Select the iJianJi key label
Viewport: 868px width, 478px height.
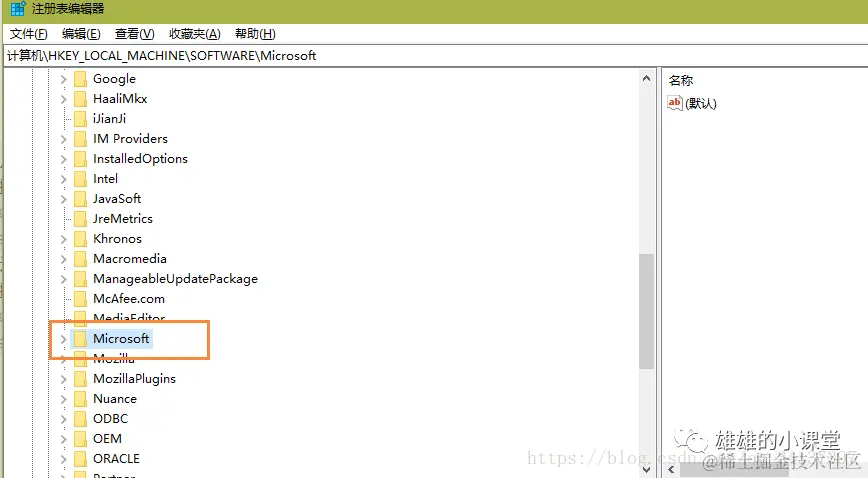click(110, 119)
